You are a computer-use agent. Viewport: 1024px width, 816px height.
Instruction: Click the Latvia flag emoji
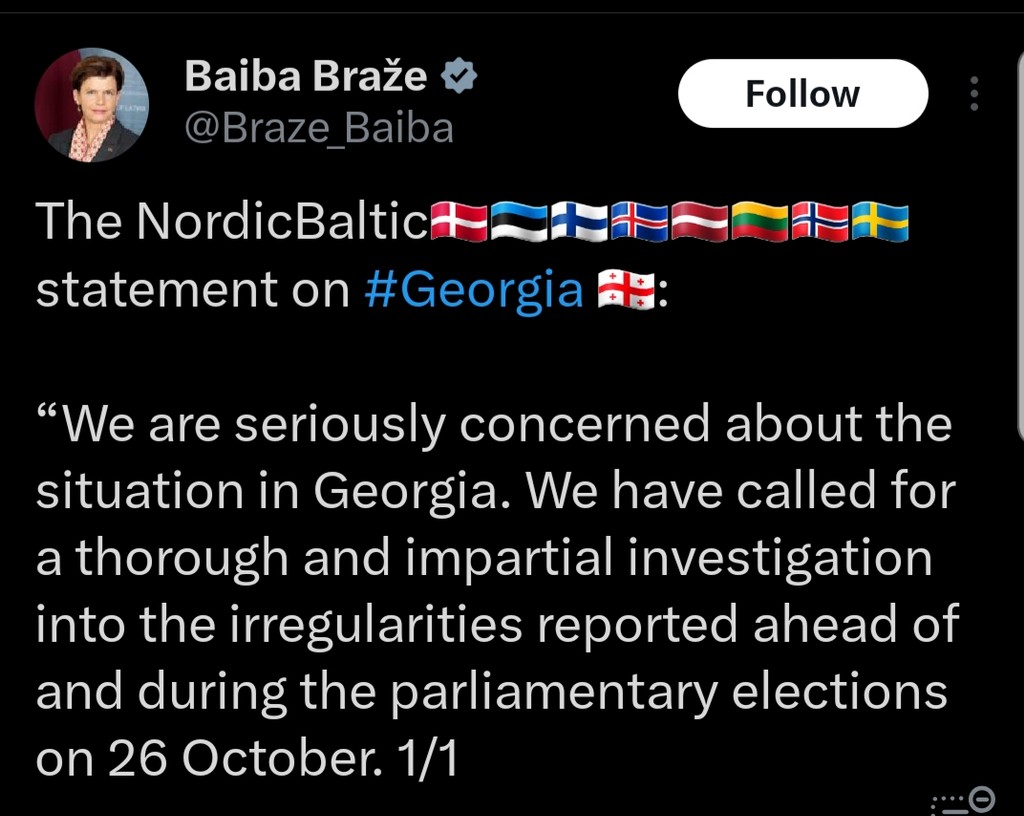click(x=699, y=222)
